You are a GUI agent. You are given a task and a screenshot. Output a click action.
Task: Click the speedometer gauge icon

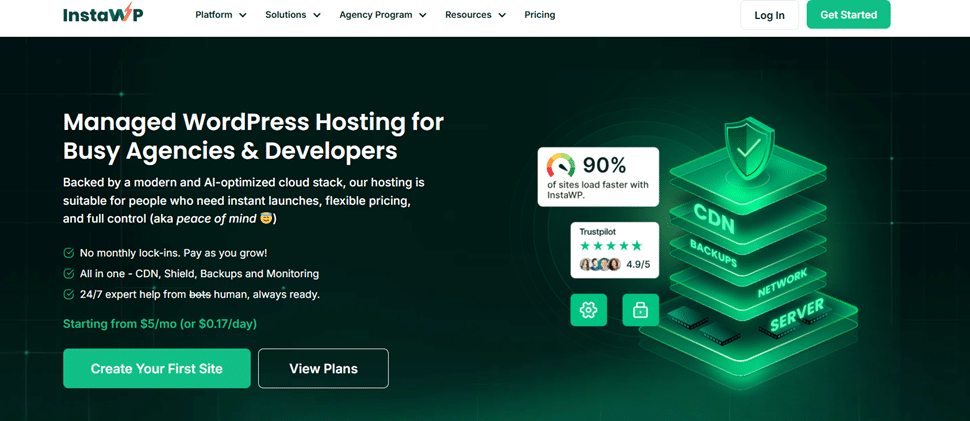coord(560,165)
